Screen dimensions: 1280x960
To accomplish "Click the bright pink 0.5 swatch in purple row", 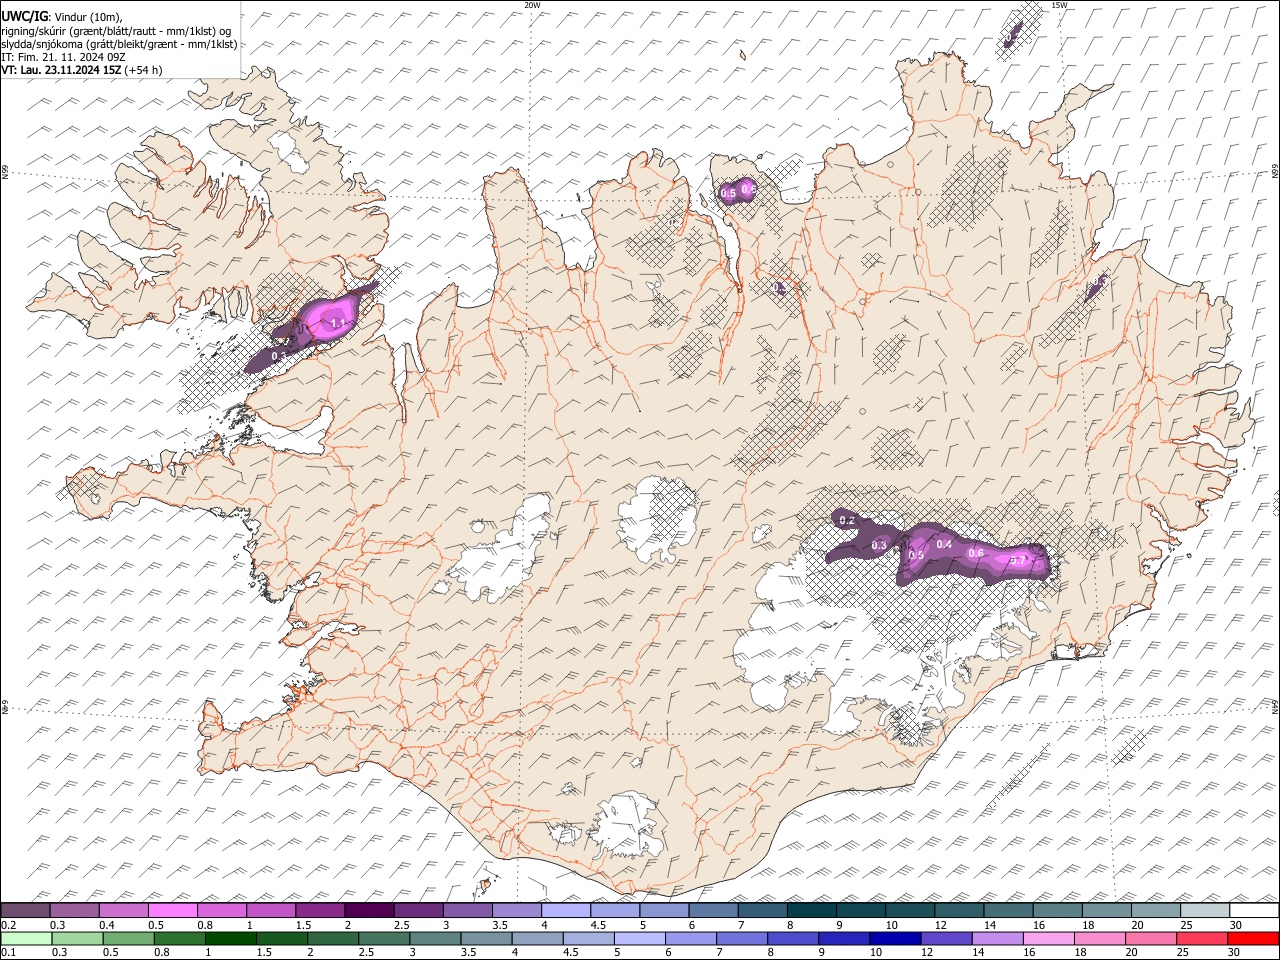I will (x=173, y=910).
